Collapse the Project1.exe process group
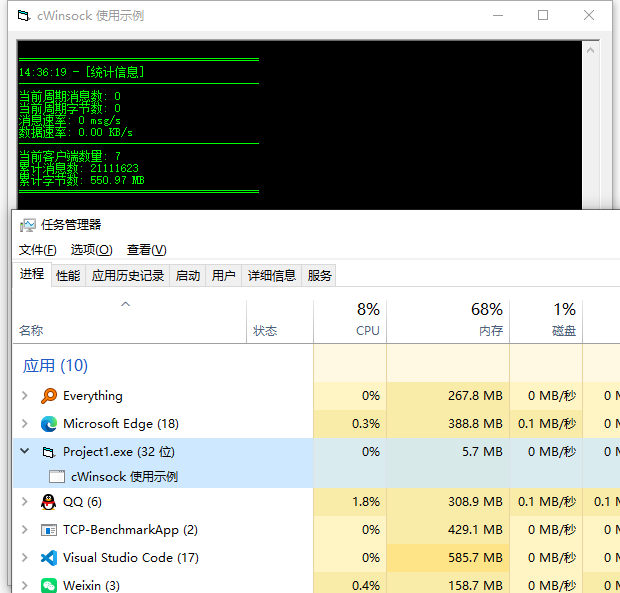Screen dimensions: 620x593 point(25,451)
